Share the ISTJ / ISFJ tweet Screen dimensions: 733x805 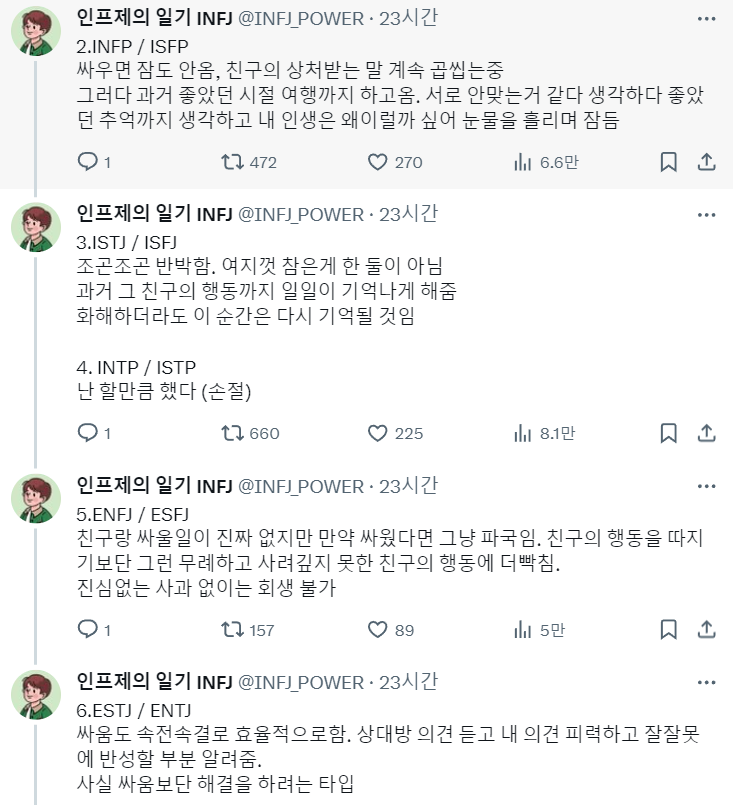(705, 433)
